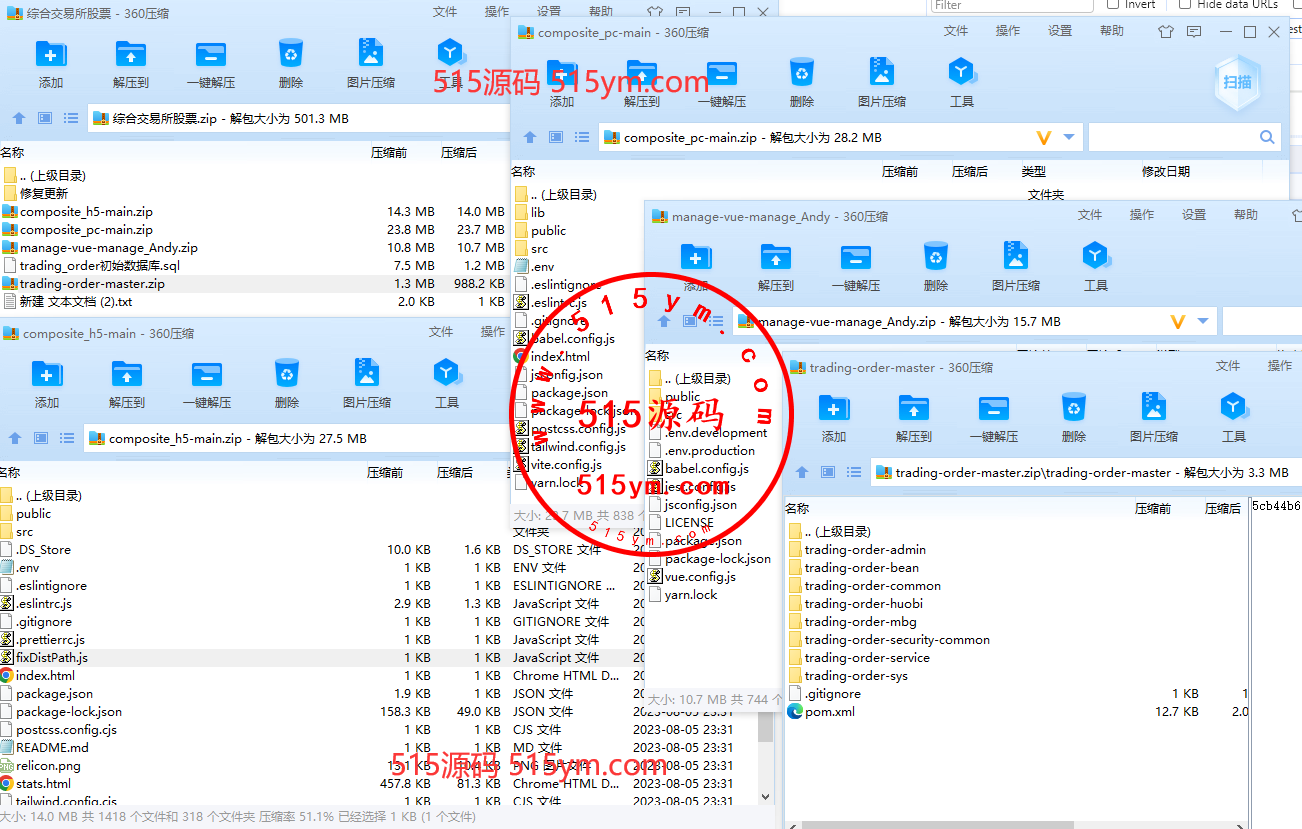This screenshot has width=1302, height=829.
Task: Expand path dropdown of manage-vue-manage_Andy.zip
Action: (x=1203, y=322)
